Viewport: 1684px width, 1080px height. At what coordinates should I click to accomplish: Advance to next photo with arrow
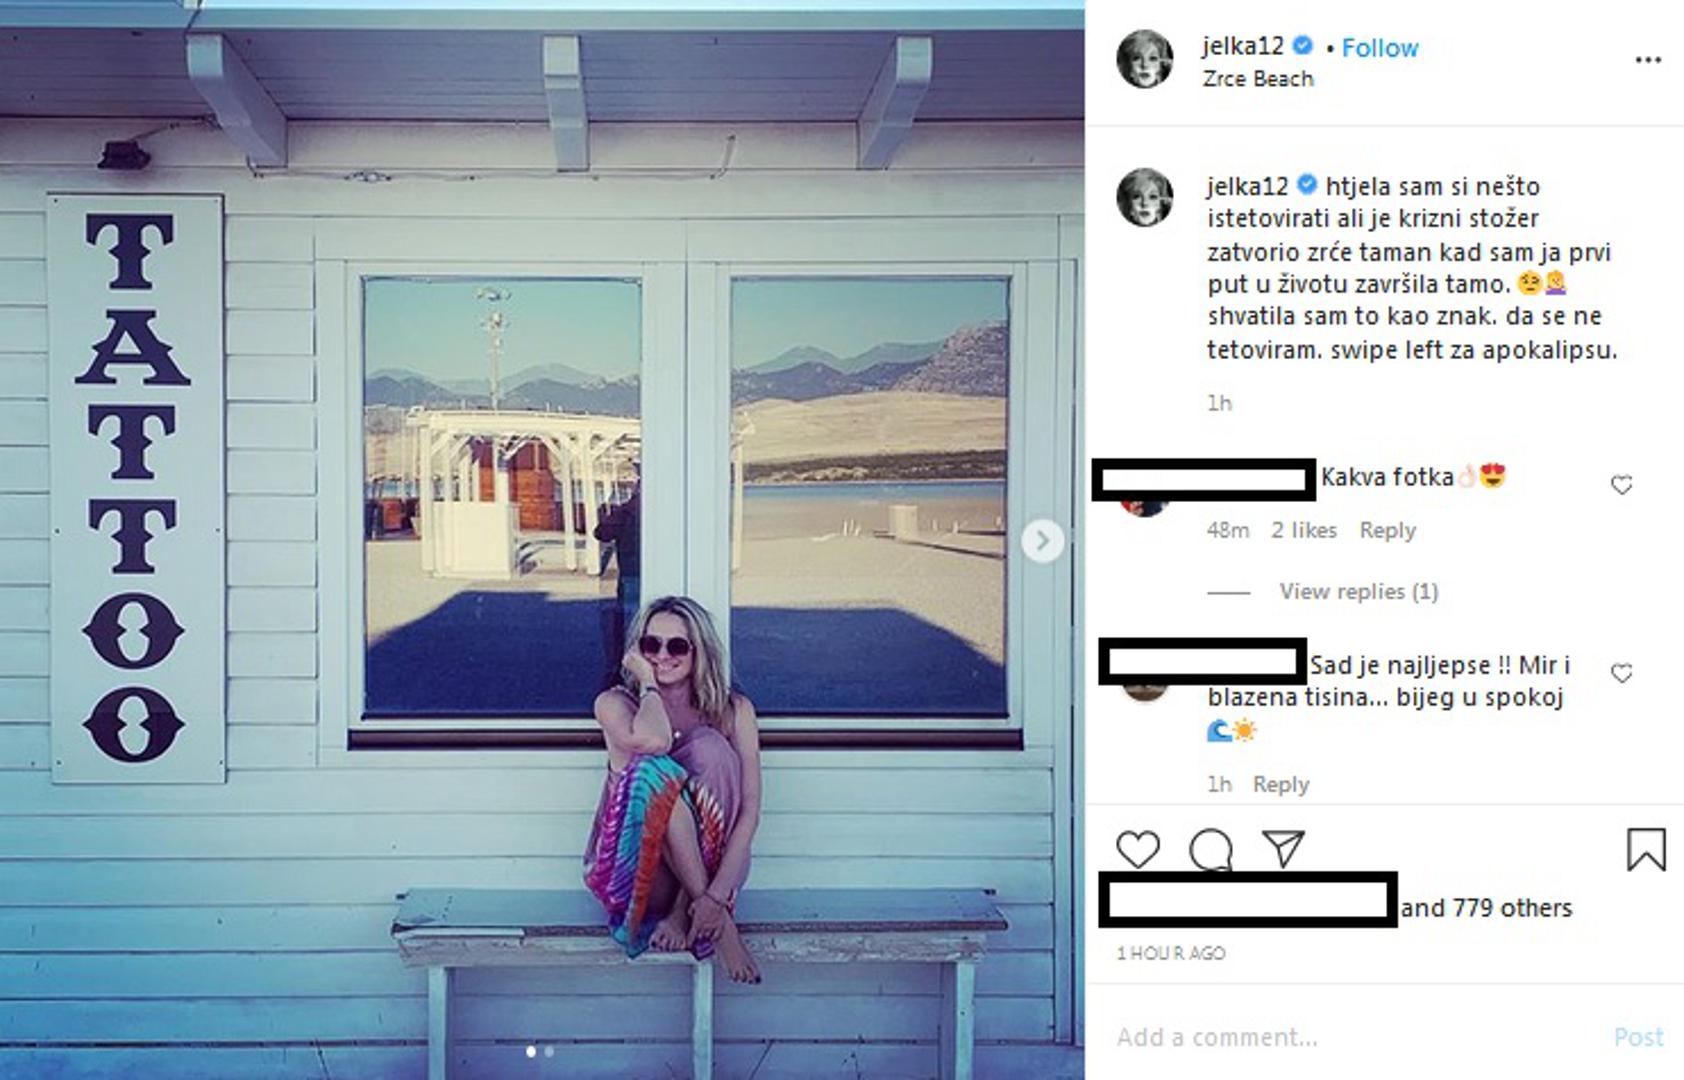pos(1042,541)
